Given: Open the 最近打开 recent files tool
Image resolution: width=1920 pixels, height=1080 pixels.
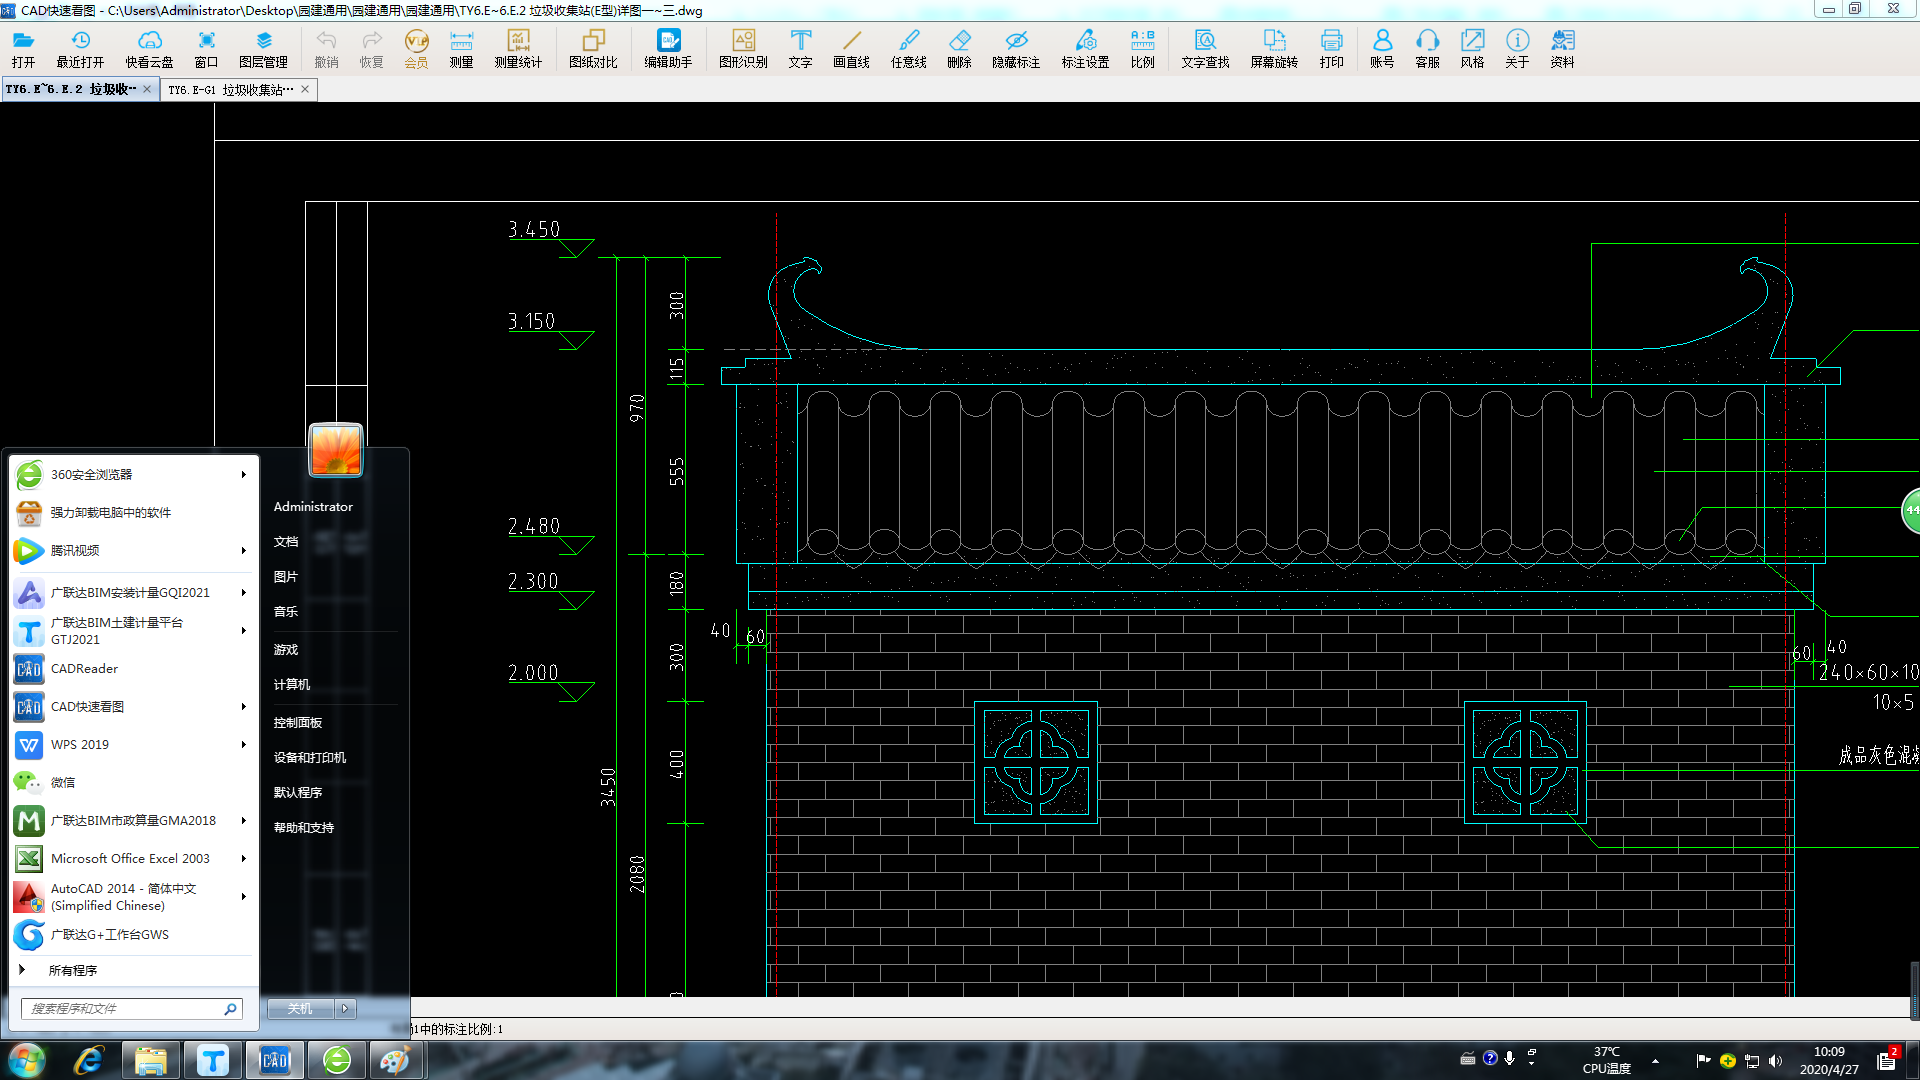Looking at the screenshot, I should coord(80,48).
